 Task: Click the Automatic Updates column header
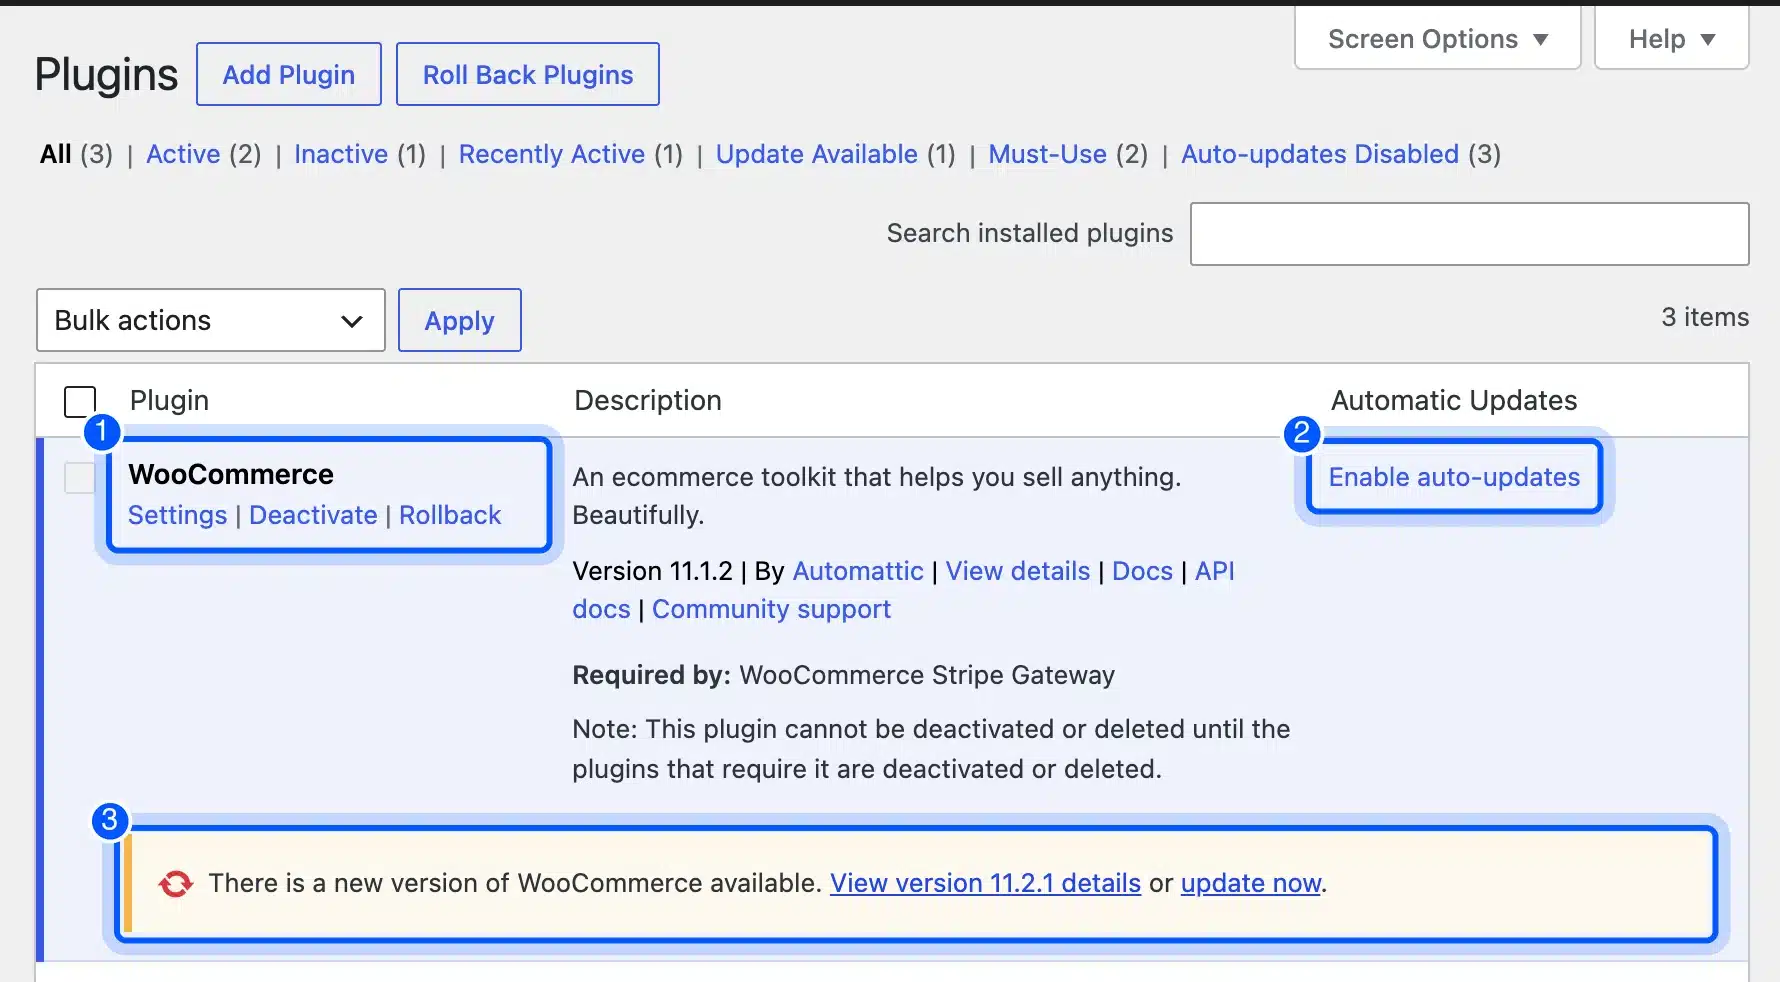click(x=1454, y=400)
